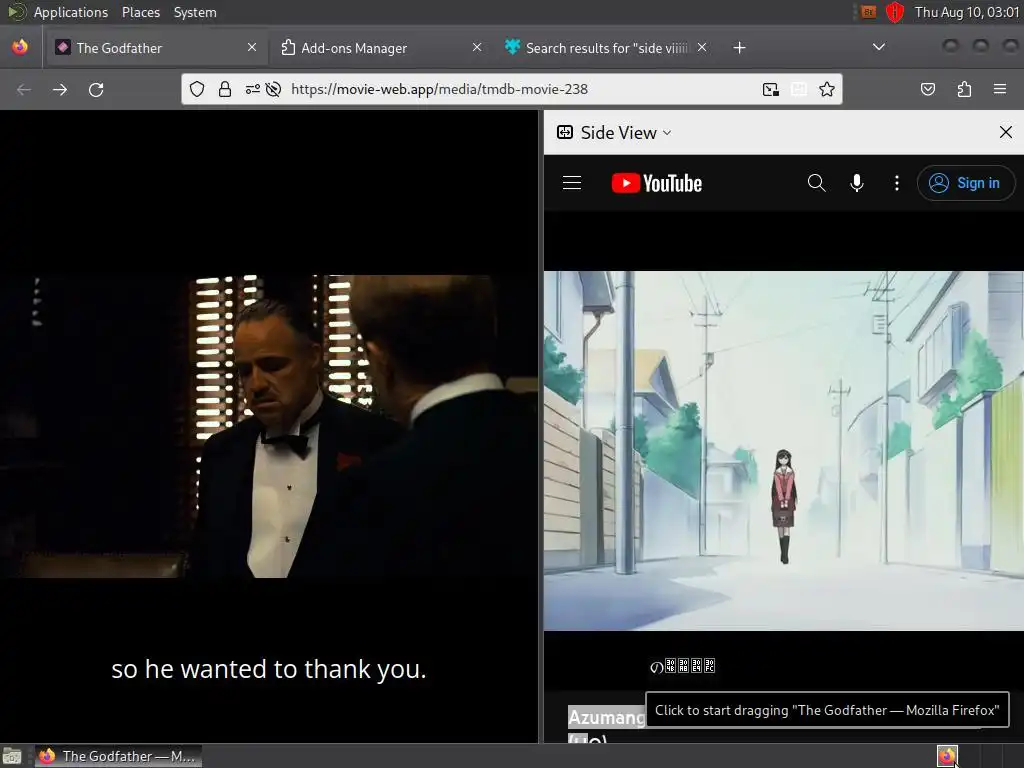Toggle picture-in-picture from address bar
This screenshot has height=768, width=1024.
click(x=771, y=89)
